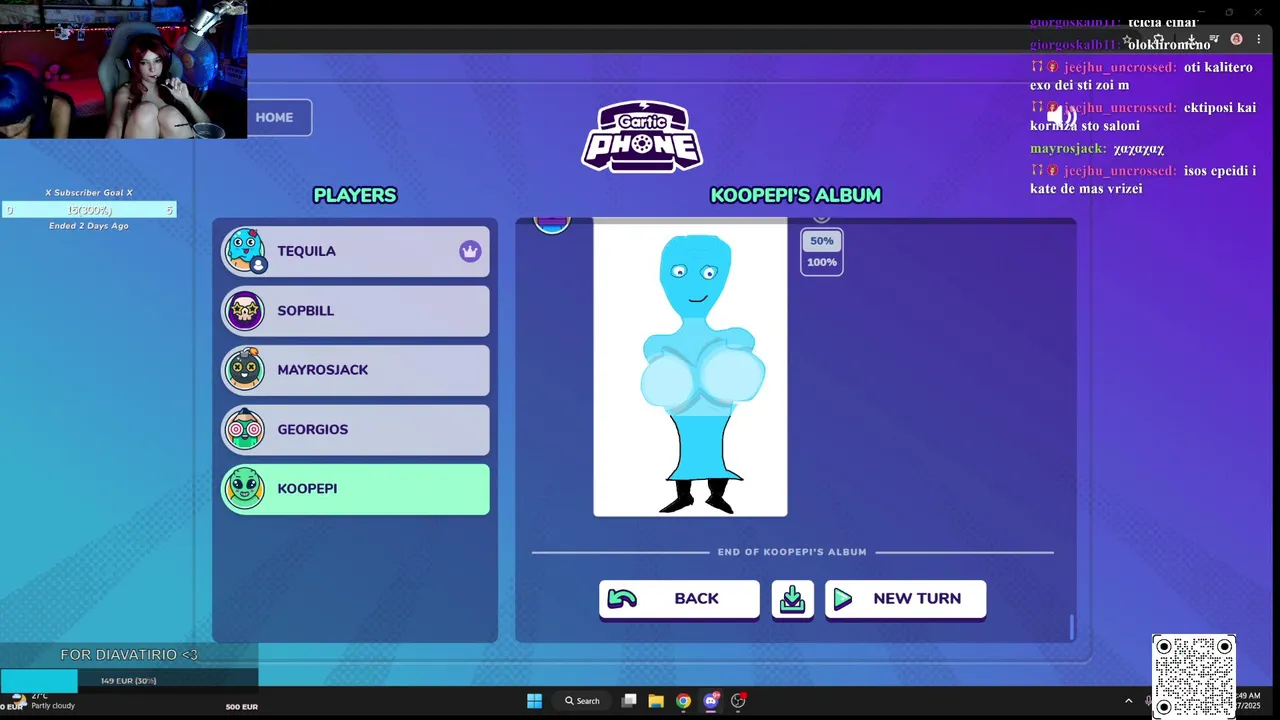Image resolution: width=1280 pixels, height=720 pixels.
Task: Open GEORGIOS's album
Action: 355,429
